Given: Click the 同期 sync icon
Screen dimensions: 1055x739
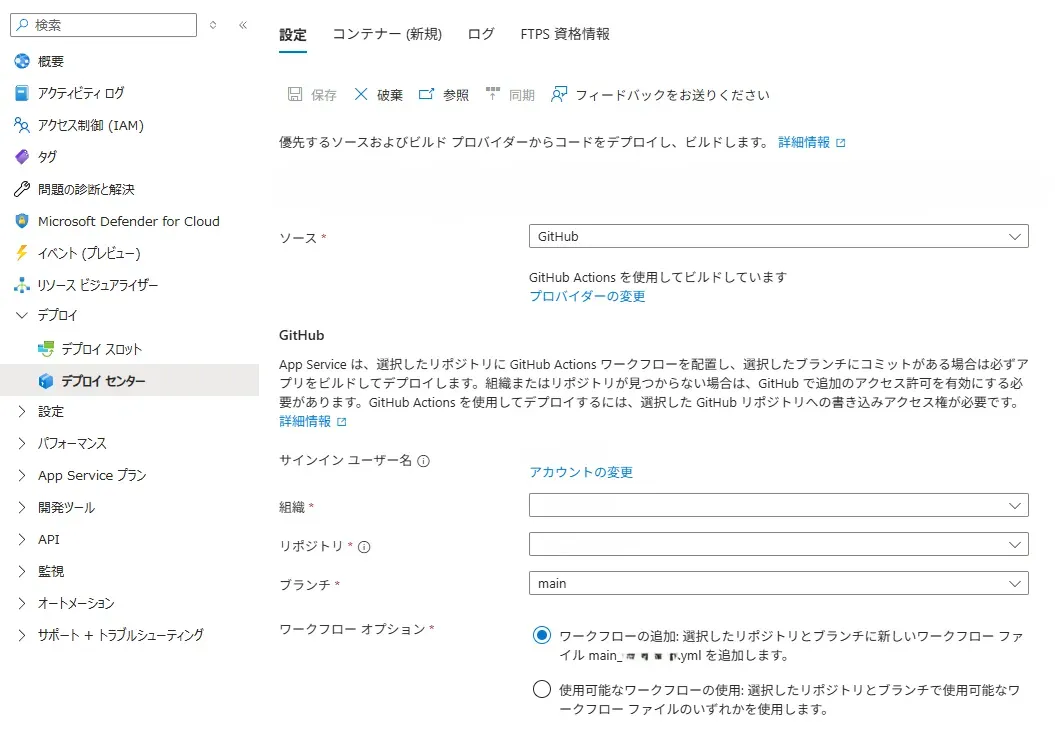Looking at the screenshot, I should [x=493, y=94].
